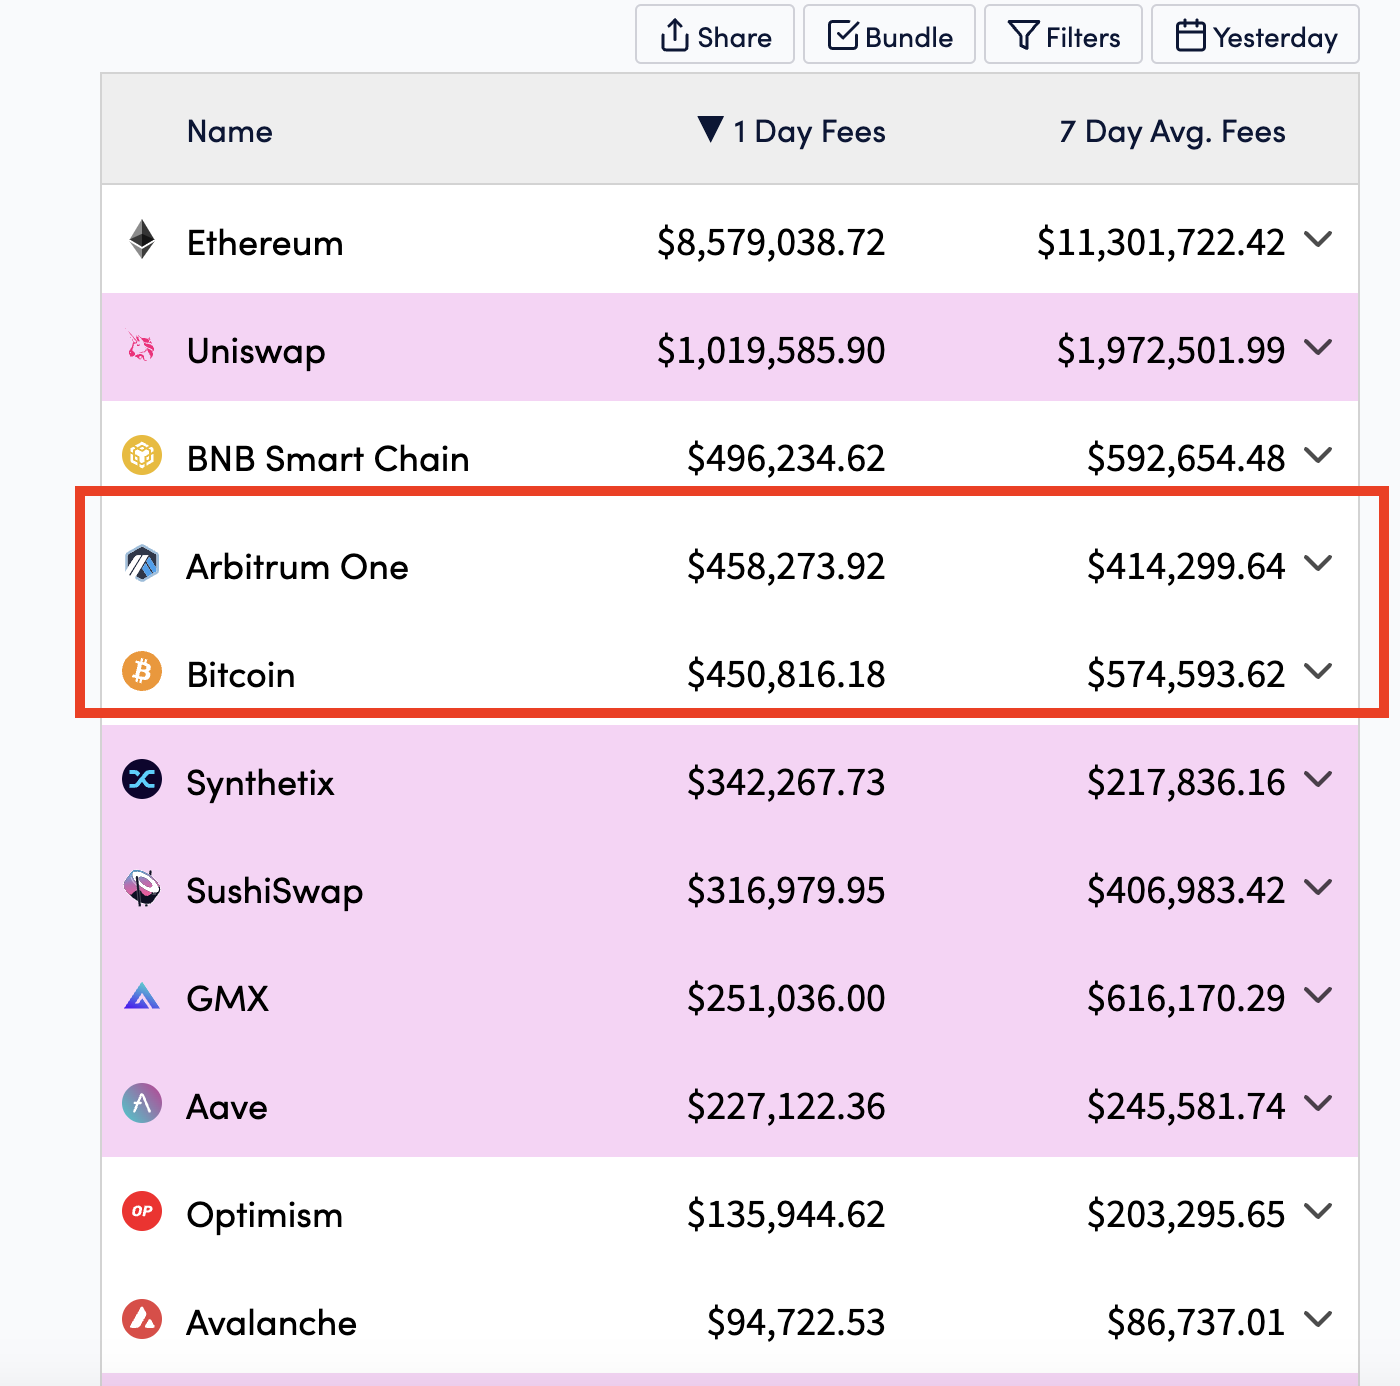Select Avalanche's $94,722.53 fee value

[796, 1323]
